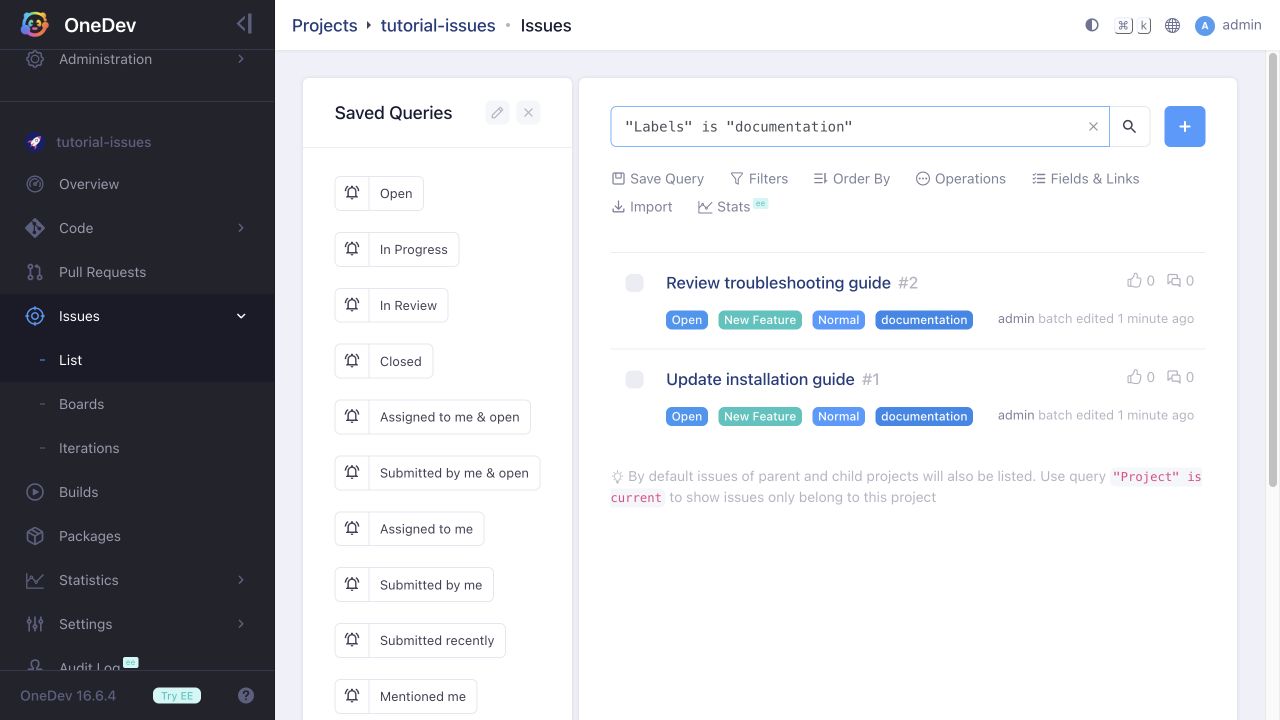
Task: Run the query with the magnifier button
Action: tap(1129, 127)
